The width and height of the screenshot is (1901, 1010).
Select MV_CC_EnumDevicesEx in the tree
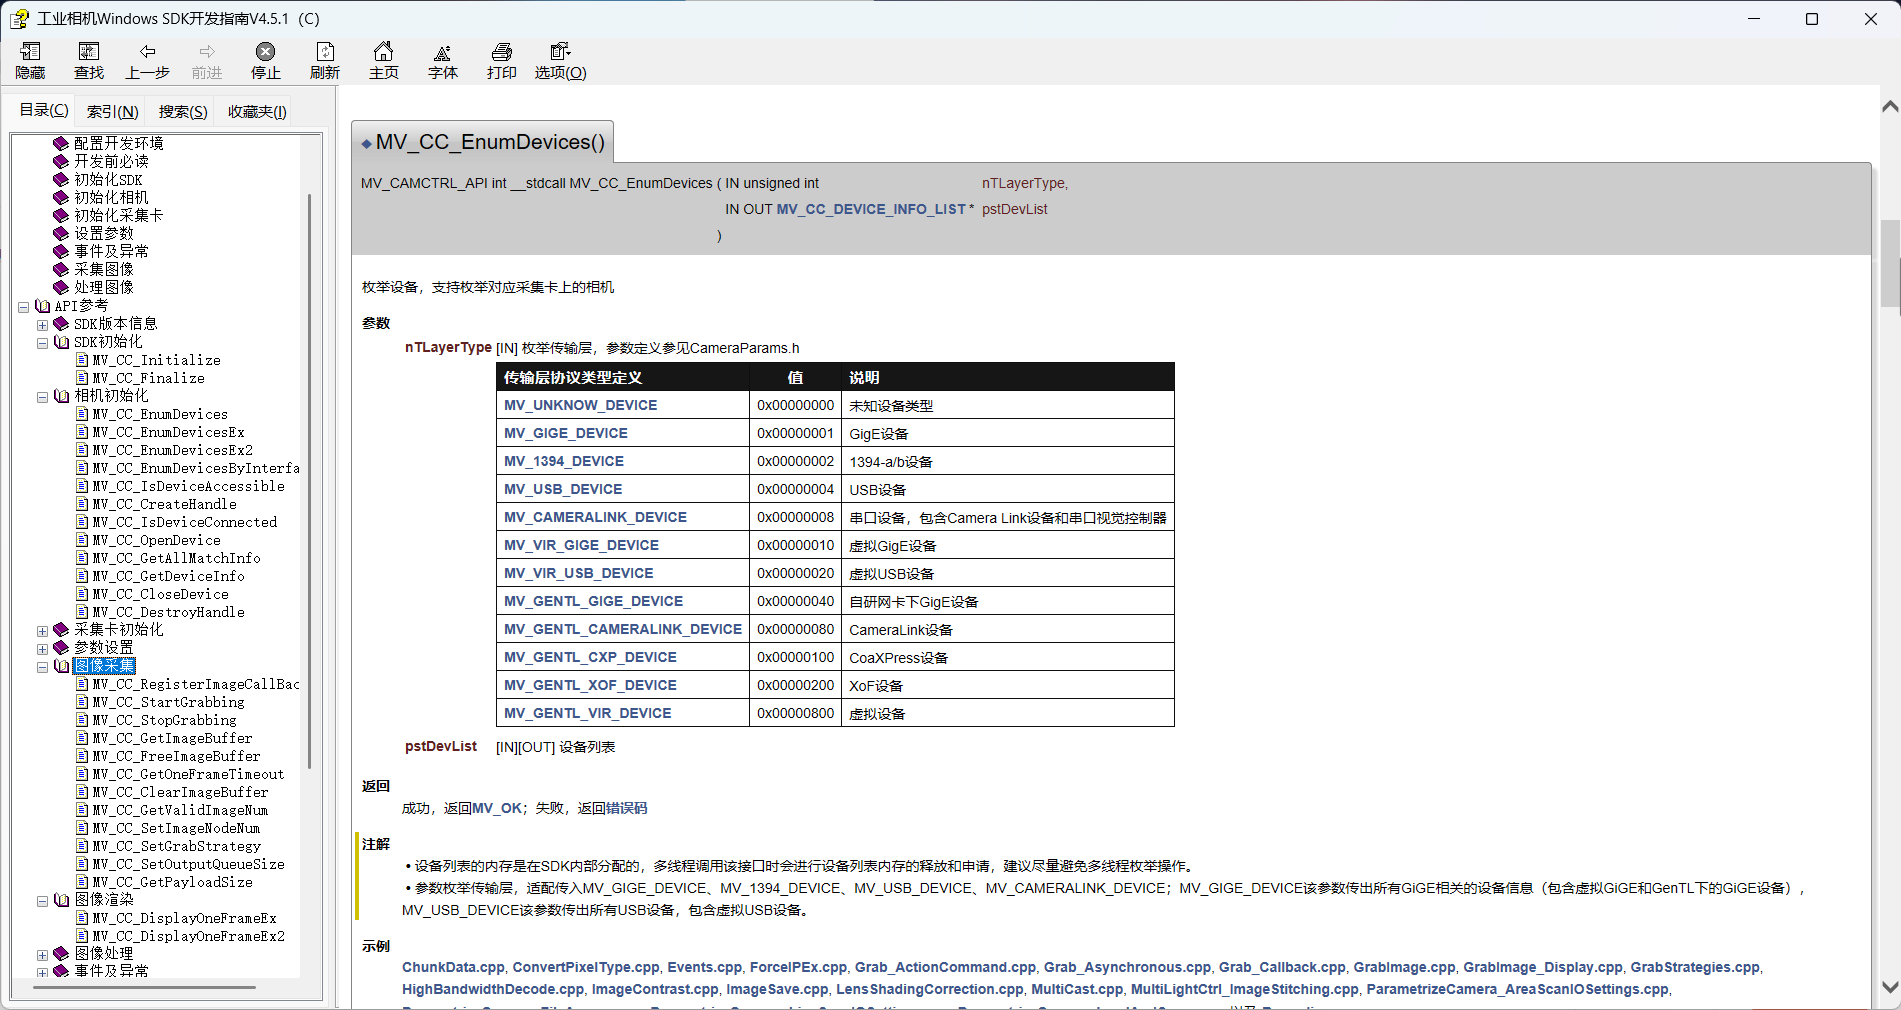tap(168, 432)
